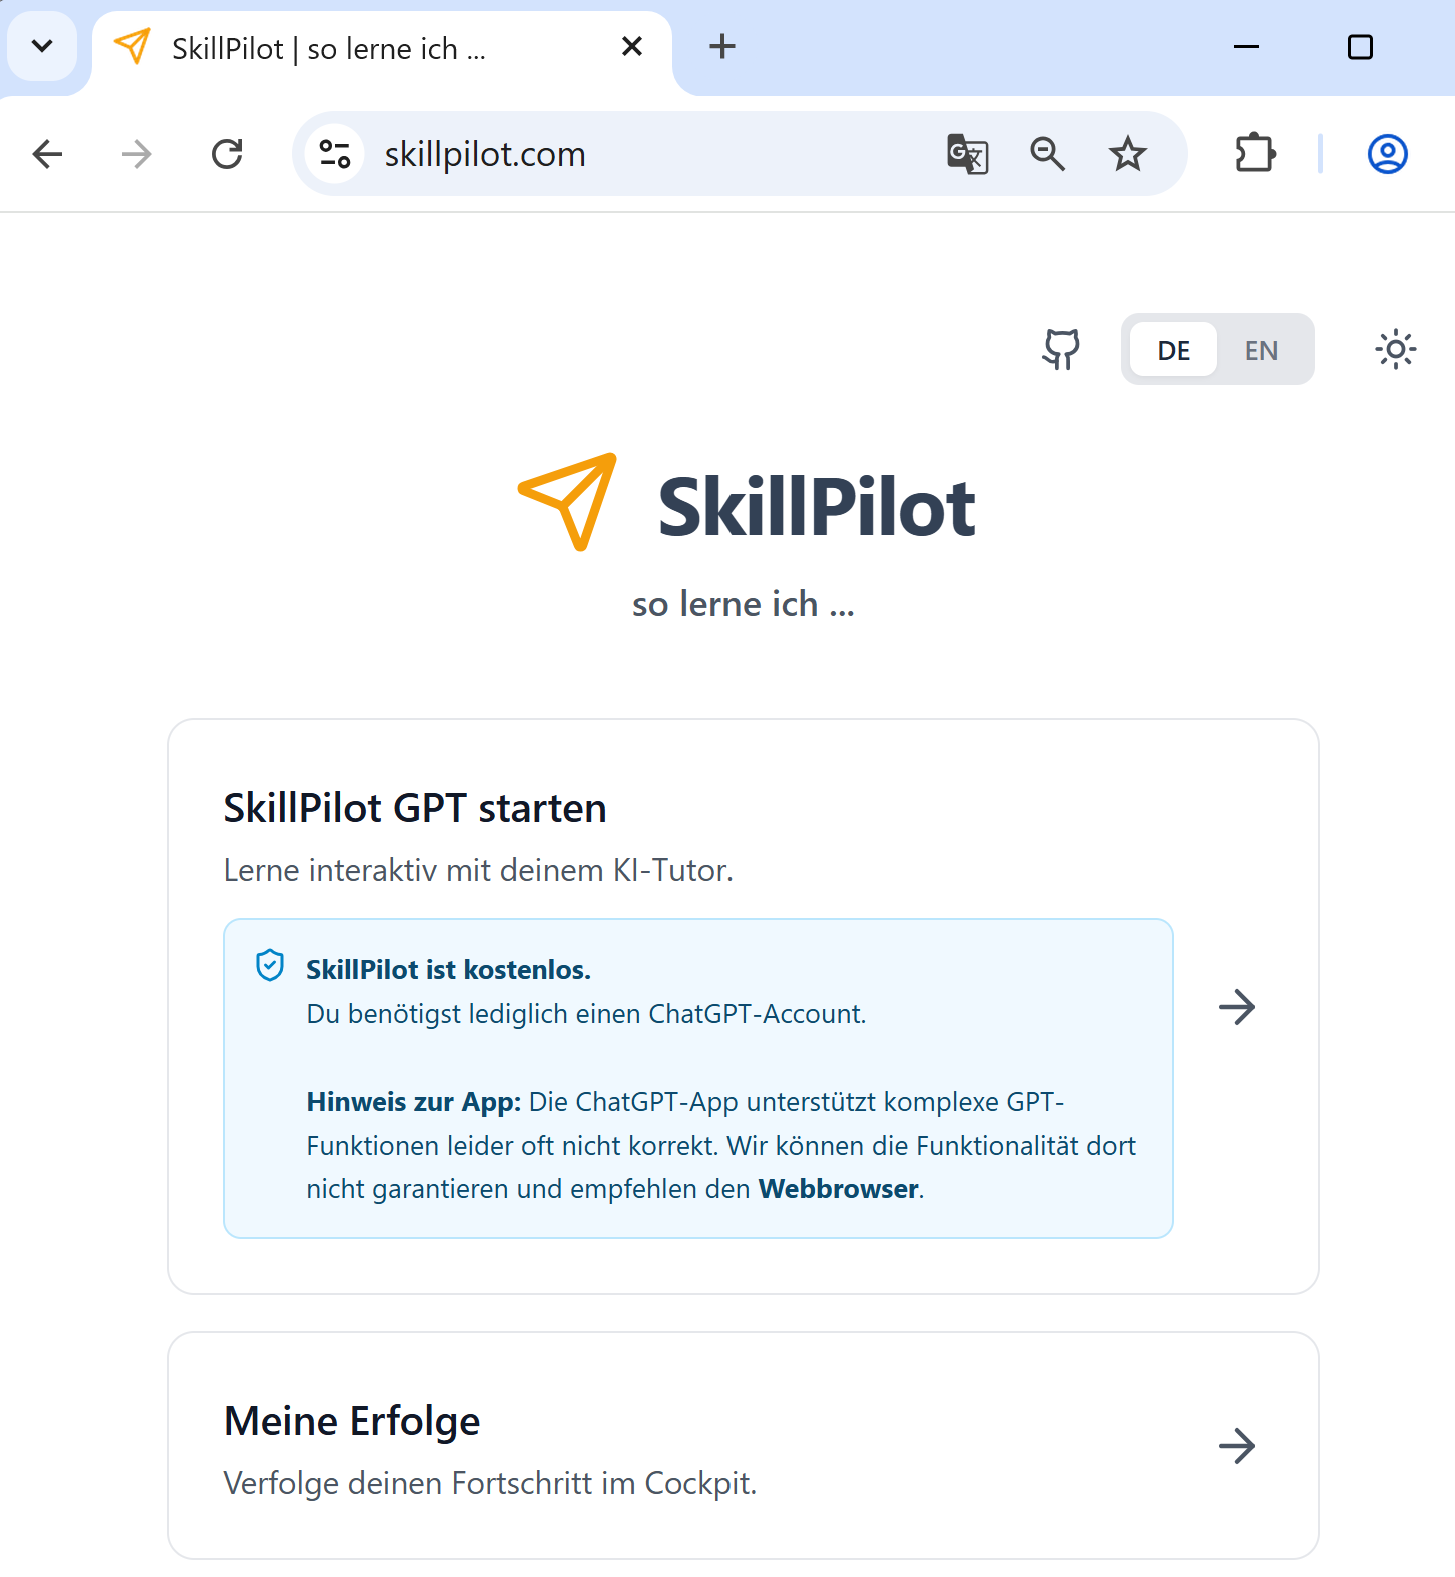The height and width of the screenshot is (1577, 1455).
Task: Click 'Du benötigst lediglich einen ChatGPT-Account.' text
Action: 586,1014
